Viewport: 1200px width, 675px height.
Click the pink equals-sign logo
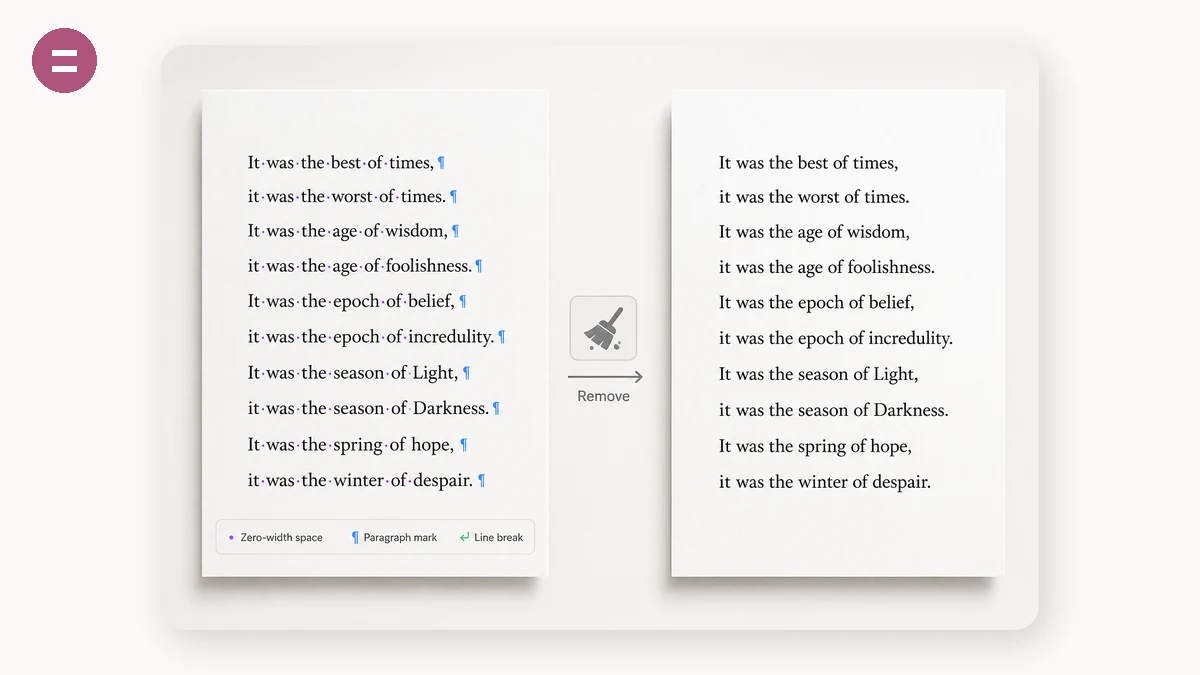tap(65, 60)
